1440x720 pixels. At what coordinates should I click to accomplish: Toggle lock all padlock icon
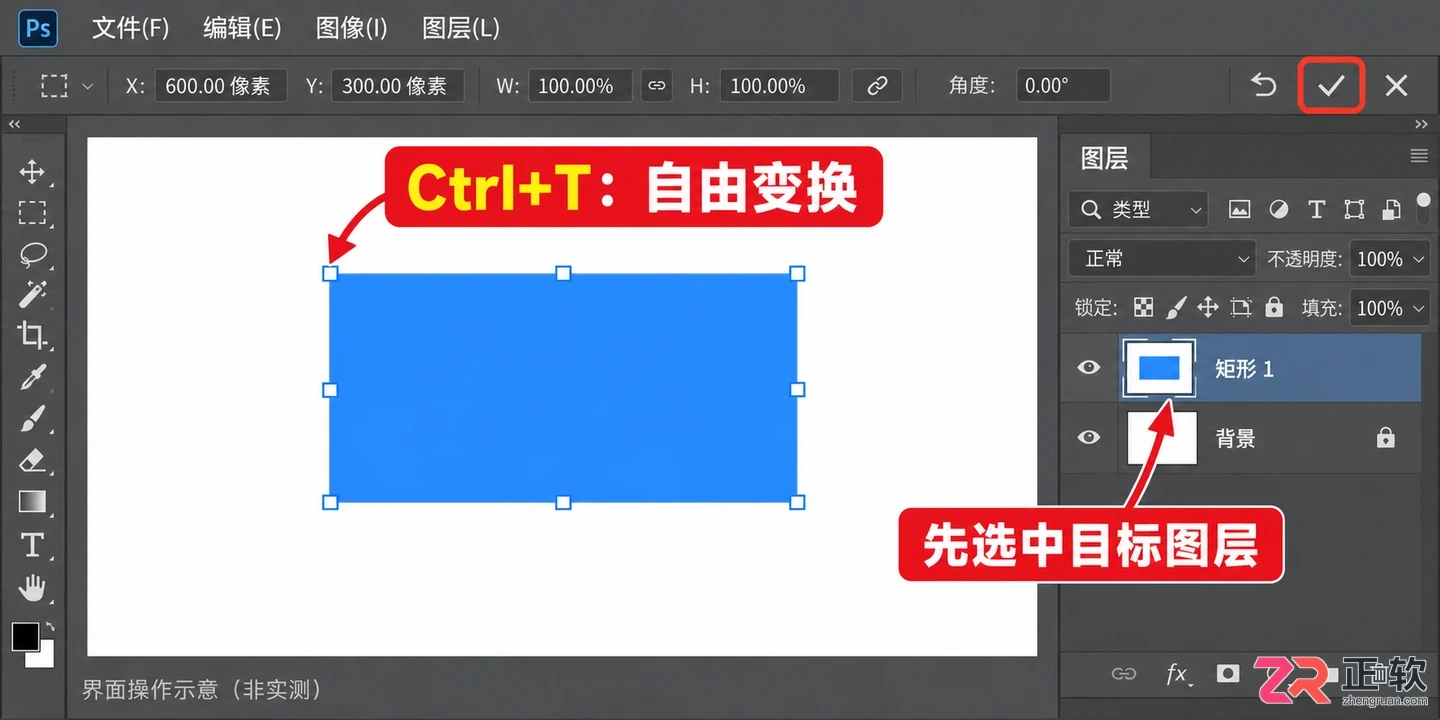tap(1274, 307)
